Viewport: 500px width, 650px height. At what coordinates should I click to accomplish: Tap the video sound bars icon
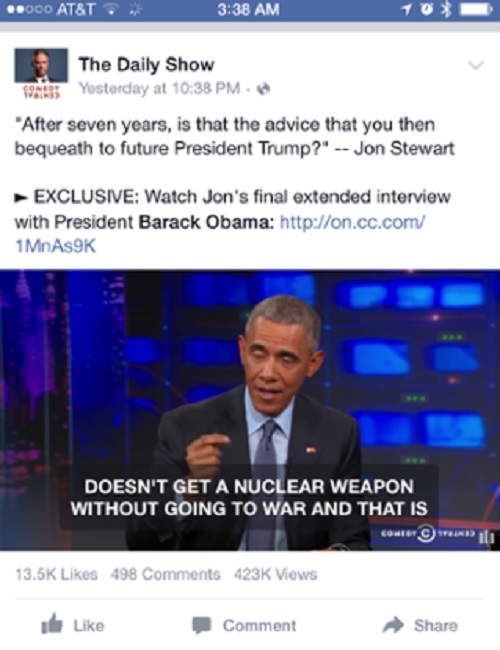pyautogui.click(x=487, y=538)
